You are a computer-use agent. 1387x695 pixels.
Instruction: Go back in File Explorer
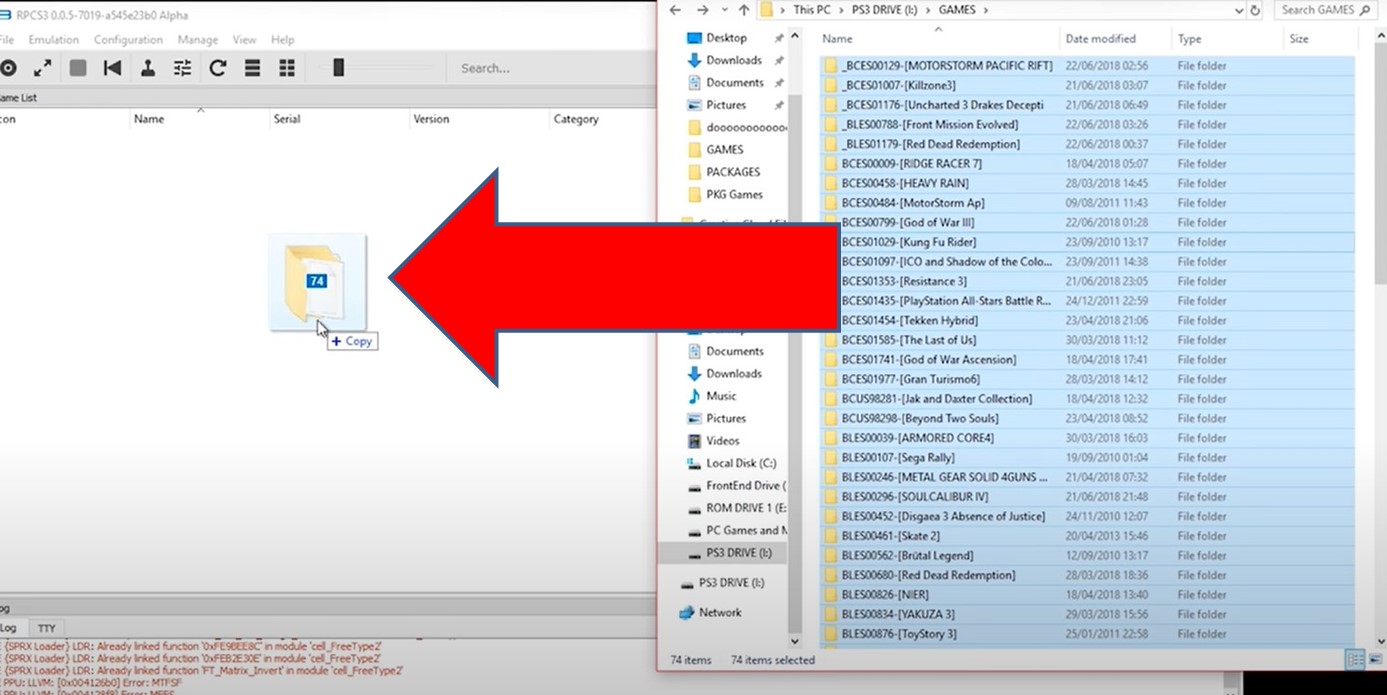[675, 10]
